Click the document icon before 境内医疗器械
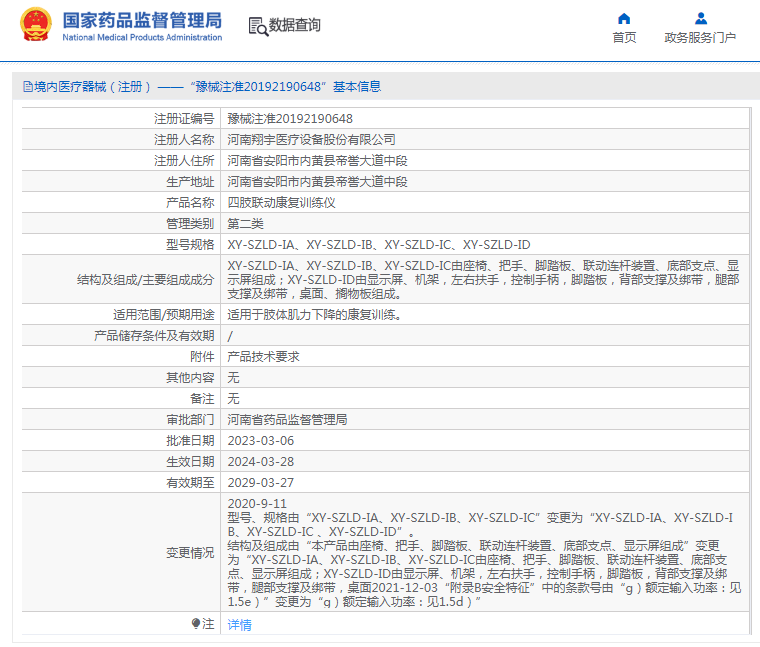 click(x=27, y=87)
